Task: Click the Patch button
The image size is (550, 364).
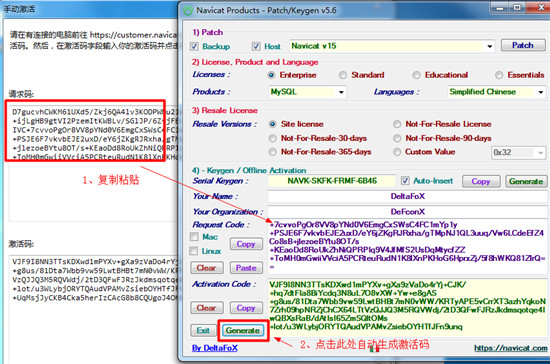Action: pyautogui.click(x=523, y=45)
